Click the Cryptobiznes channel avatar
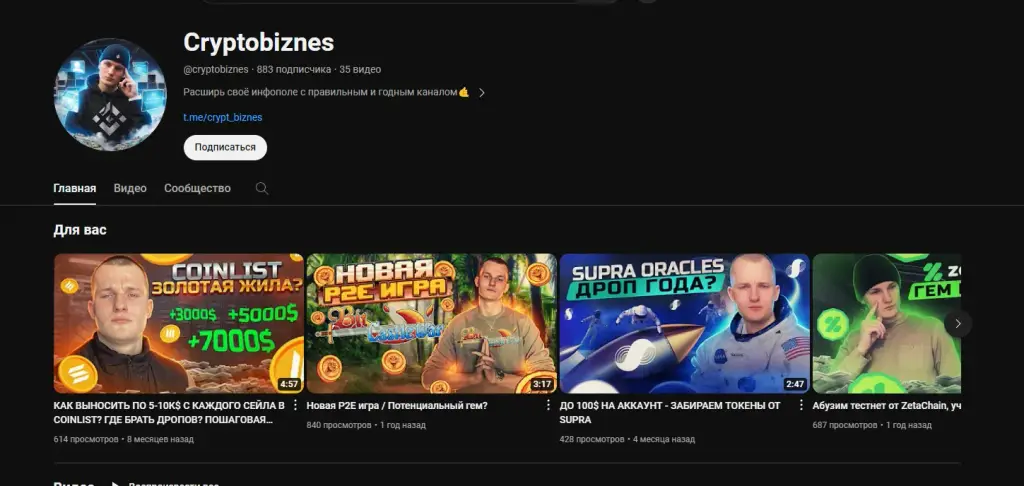 tap(110, 94)
